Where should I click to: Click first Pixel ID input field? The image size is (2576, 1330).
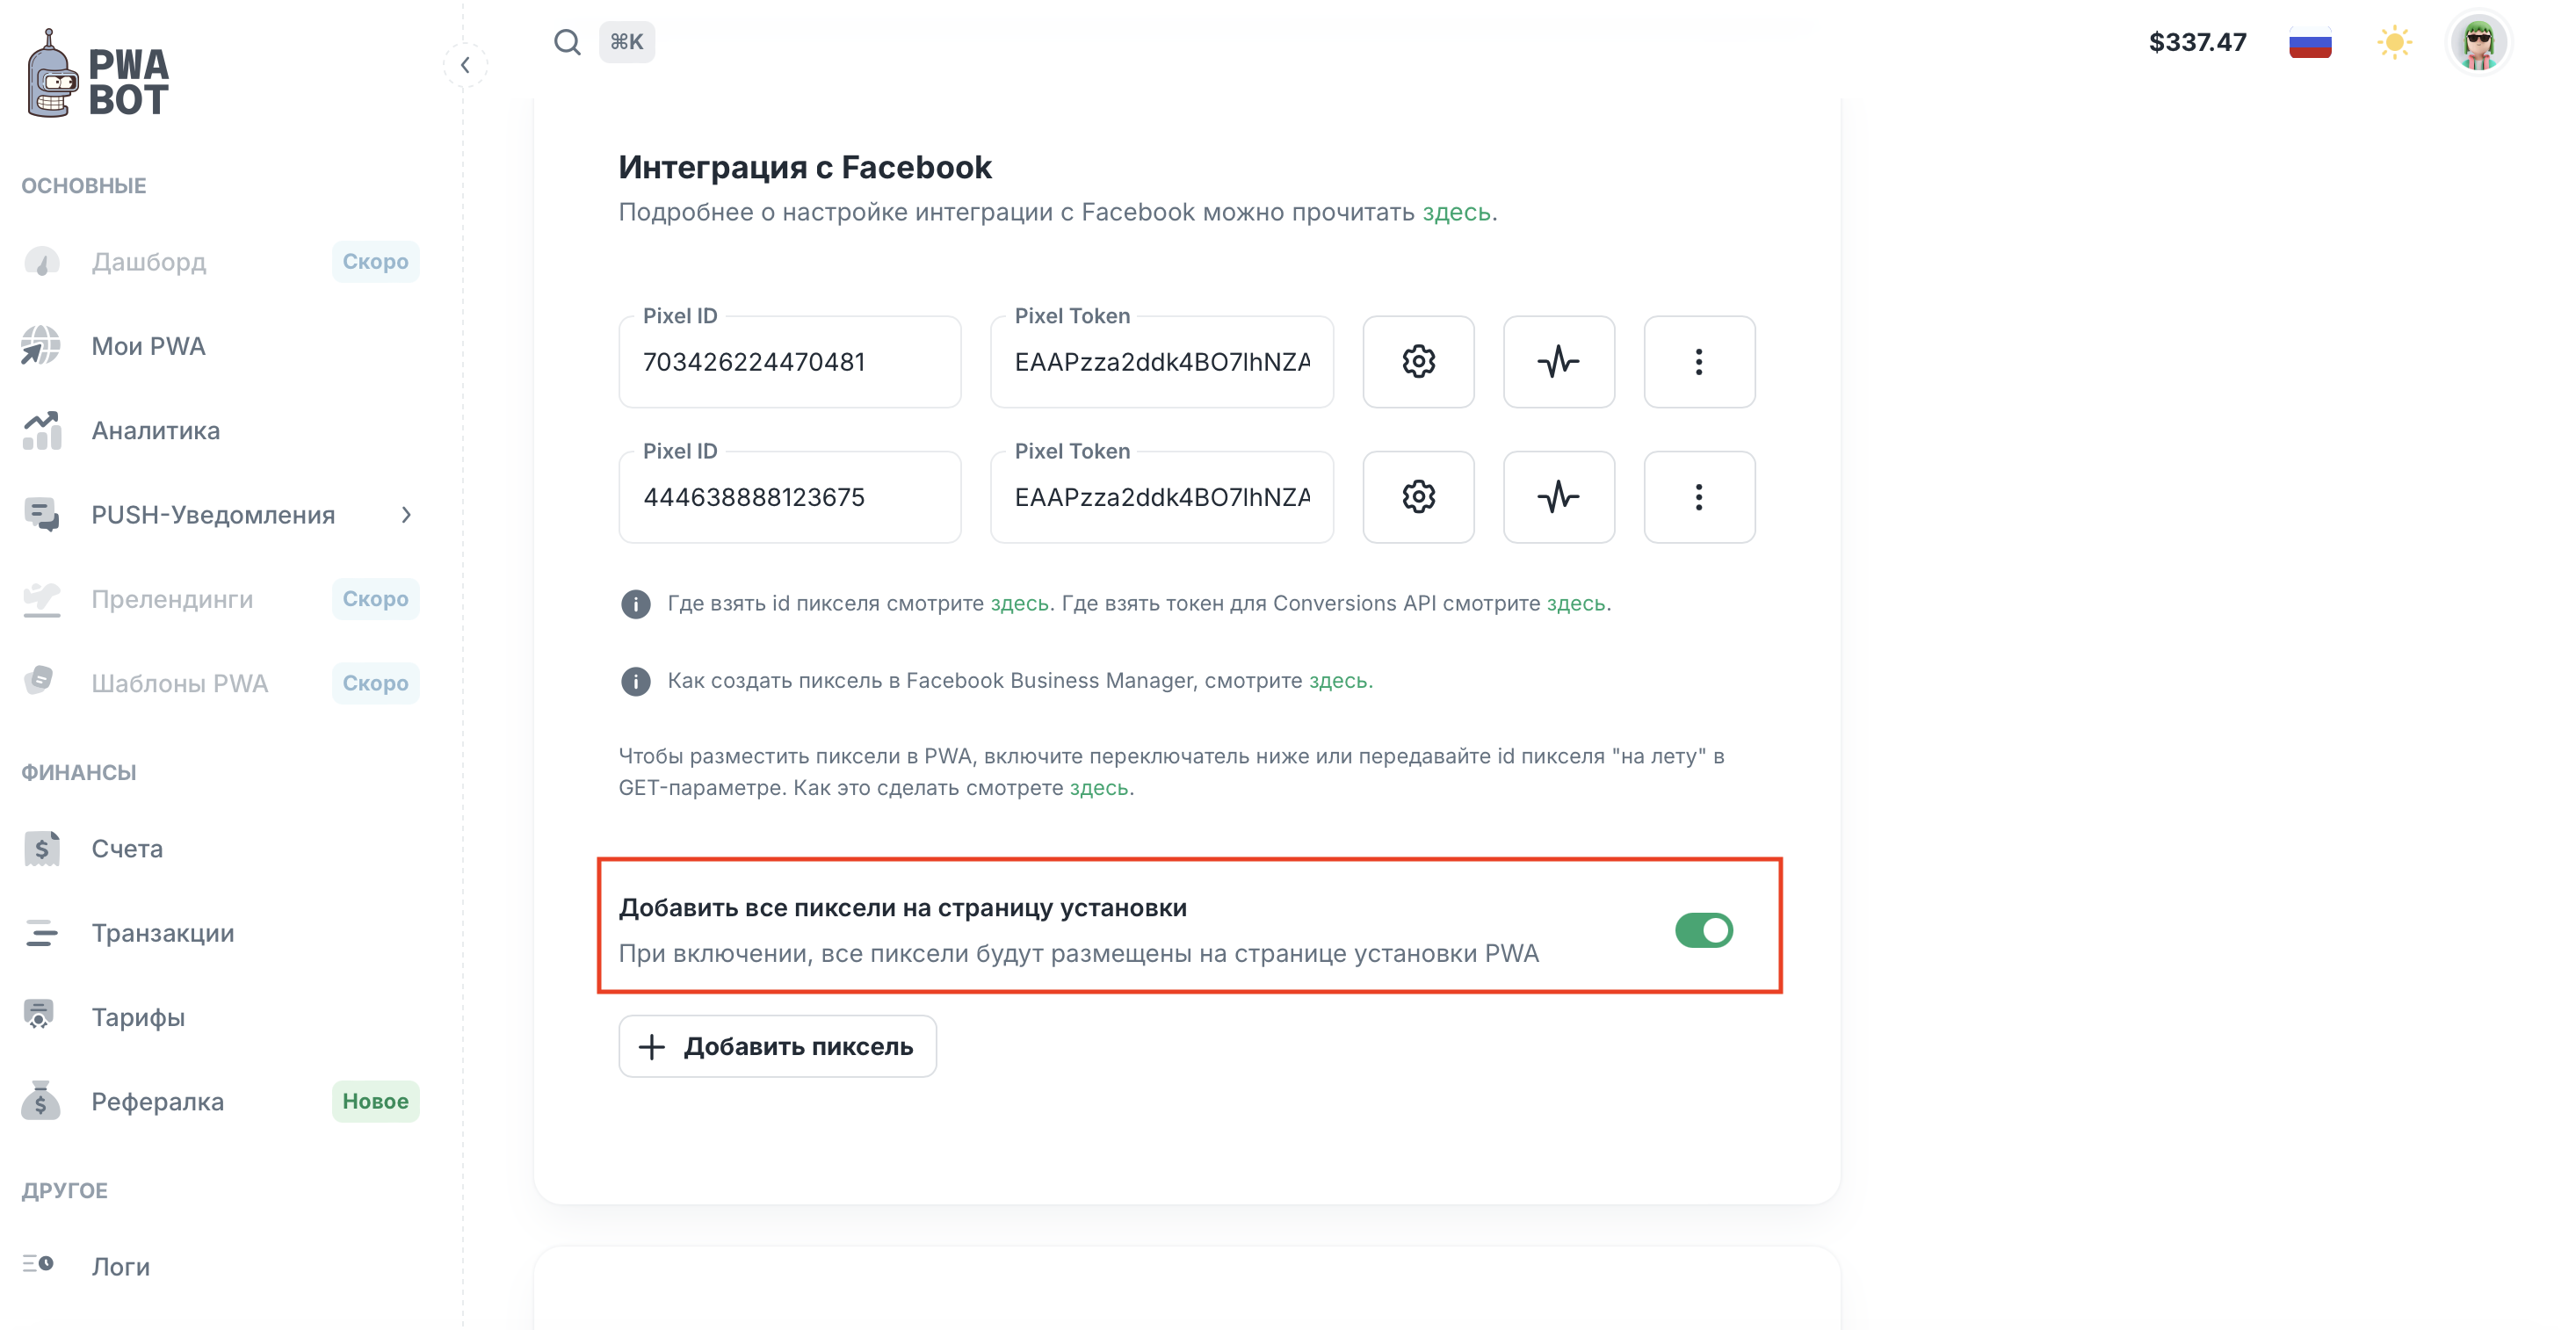pos(789,362)
